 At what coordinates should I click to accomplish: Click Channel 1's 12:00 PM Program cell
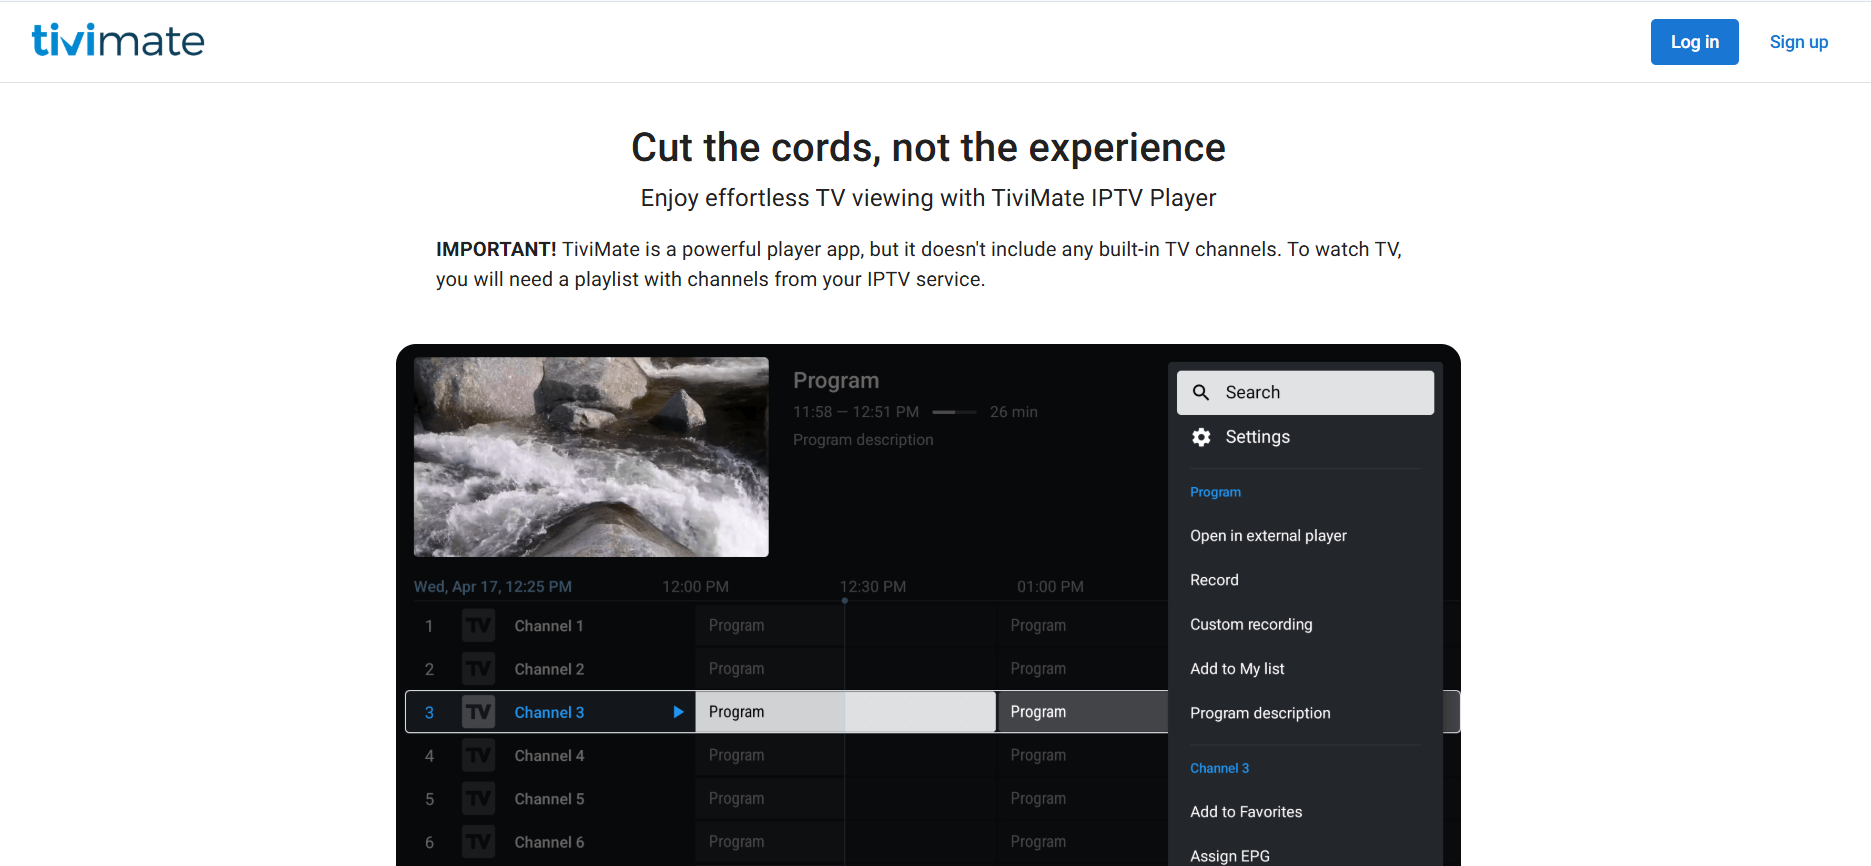(x=770, y=626)
